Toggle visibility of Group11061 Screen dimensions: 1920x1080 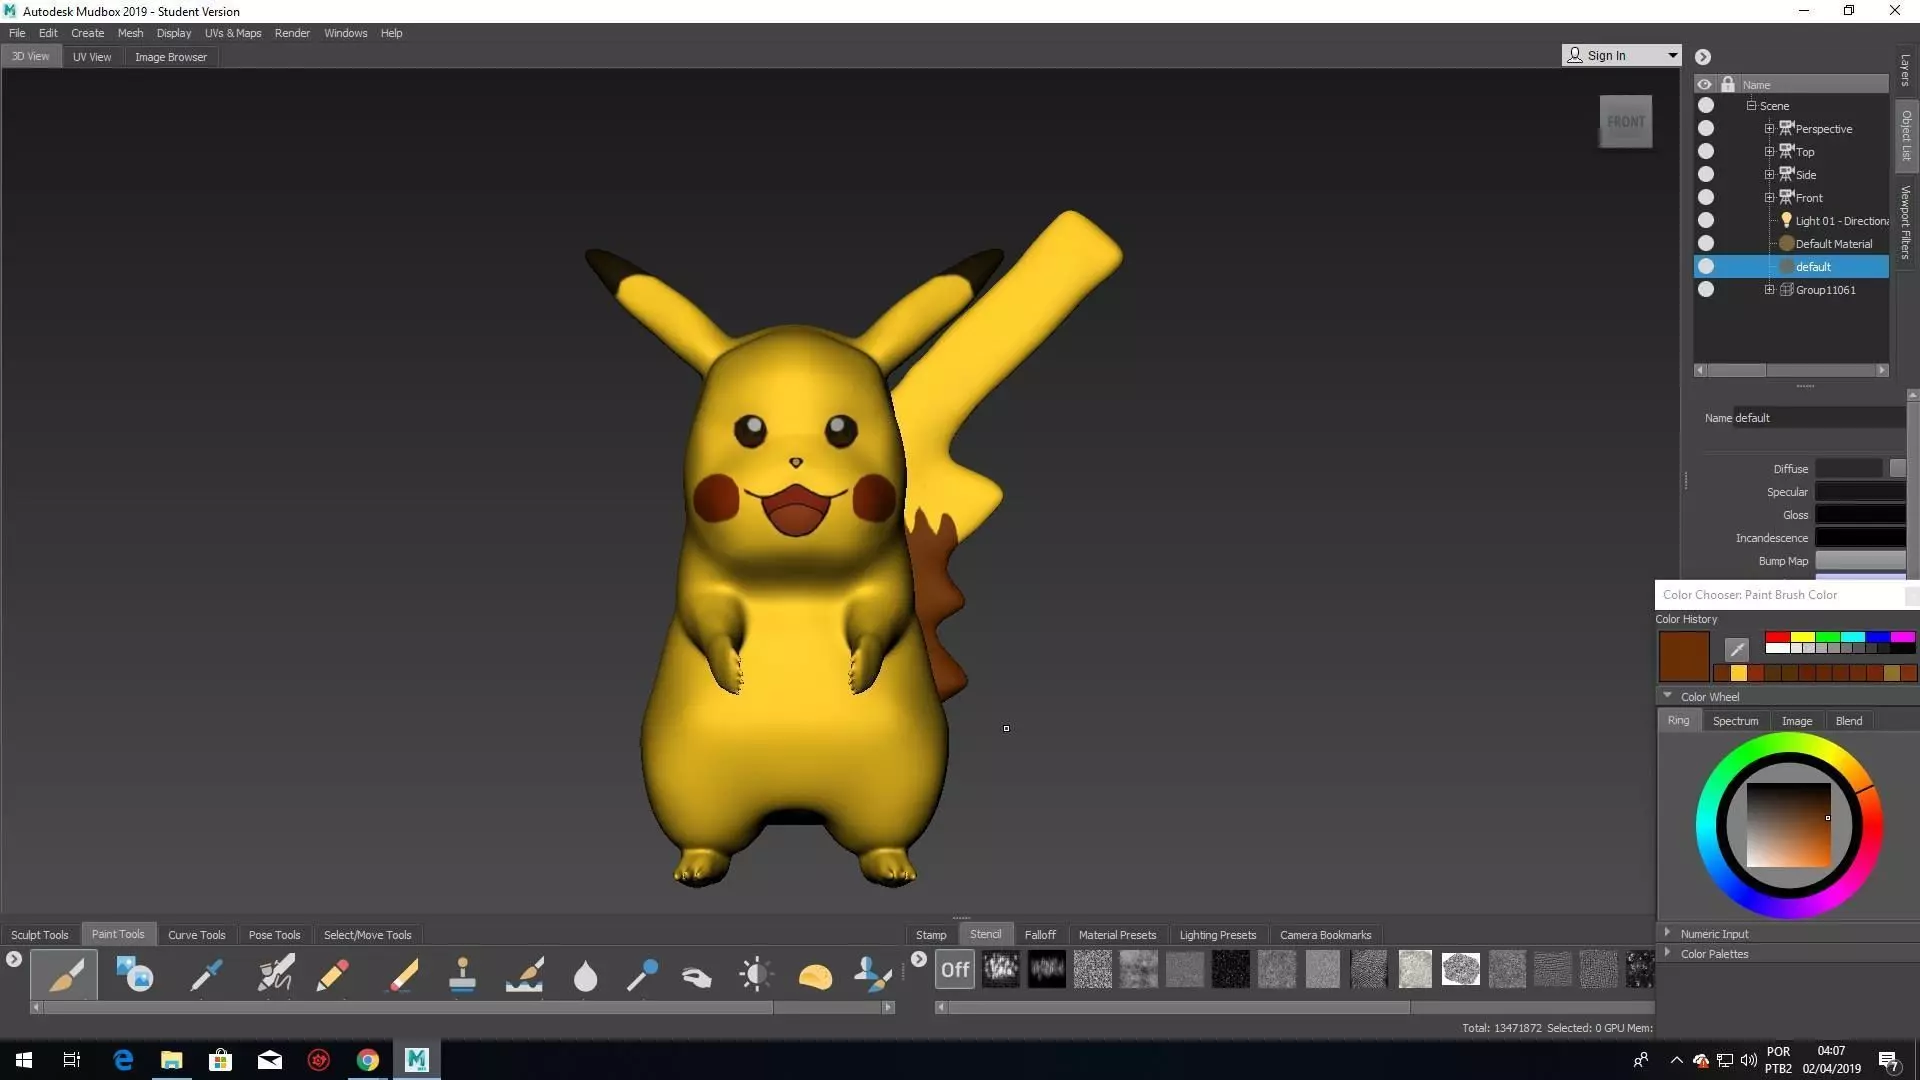click(x=1706, y=289)
